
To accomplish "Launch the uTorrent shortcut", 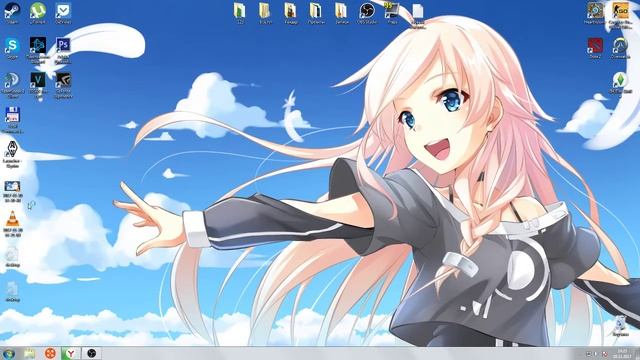I will (x=38, y=11).
